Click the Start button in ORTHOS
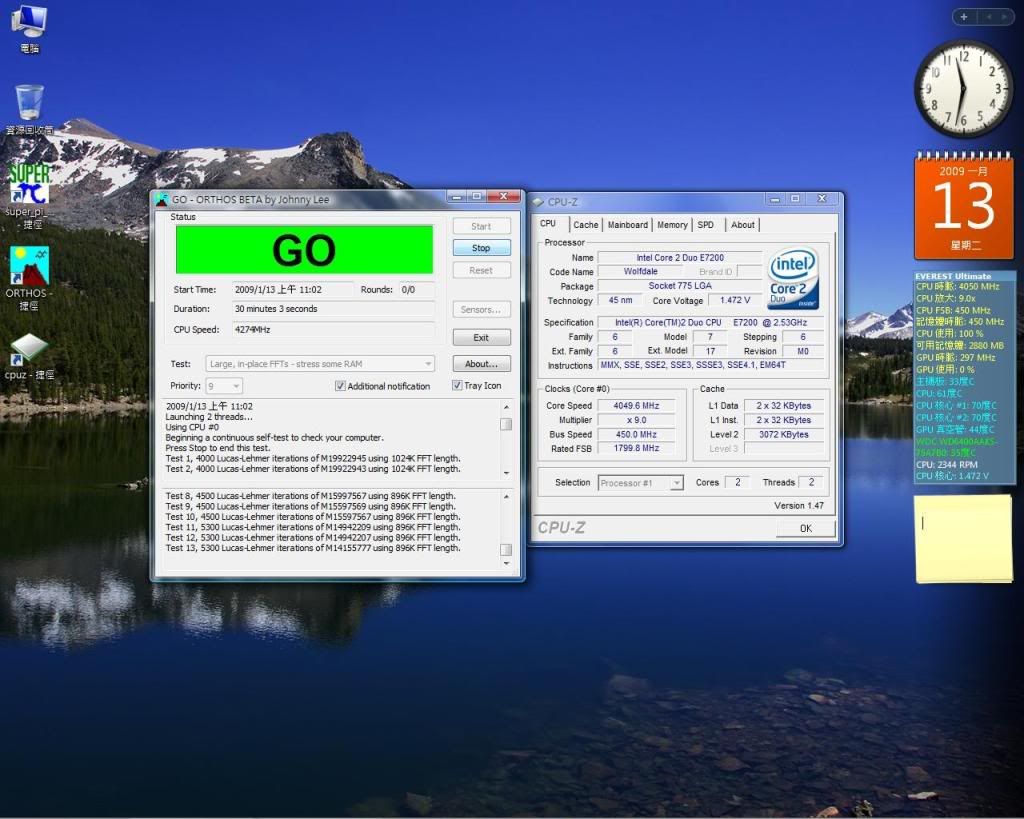The width and height of the screenshot is (1024, 819). [481, 226]
